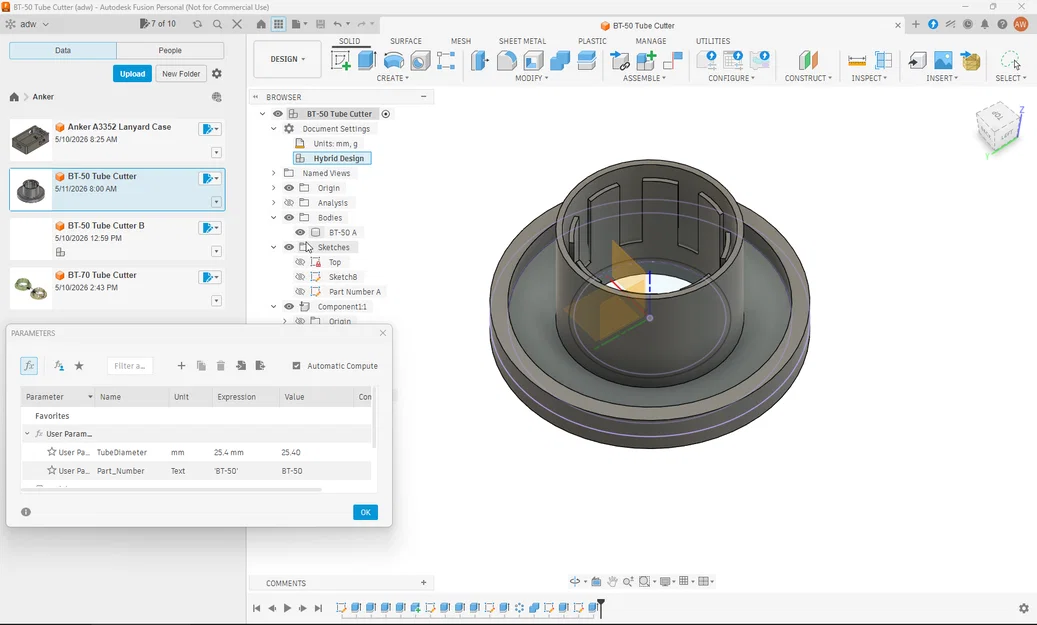This screenshot has width=1037, height=625.
Task: Click the New Folder button
Action: coord(181,74)
